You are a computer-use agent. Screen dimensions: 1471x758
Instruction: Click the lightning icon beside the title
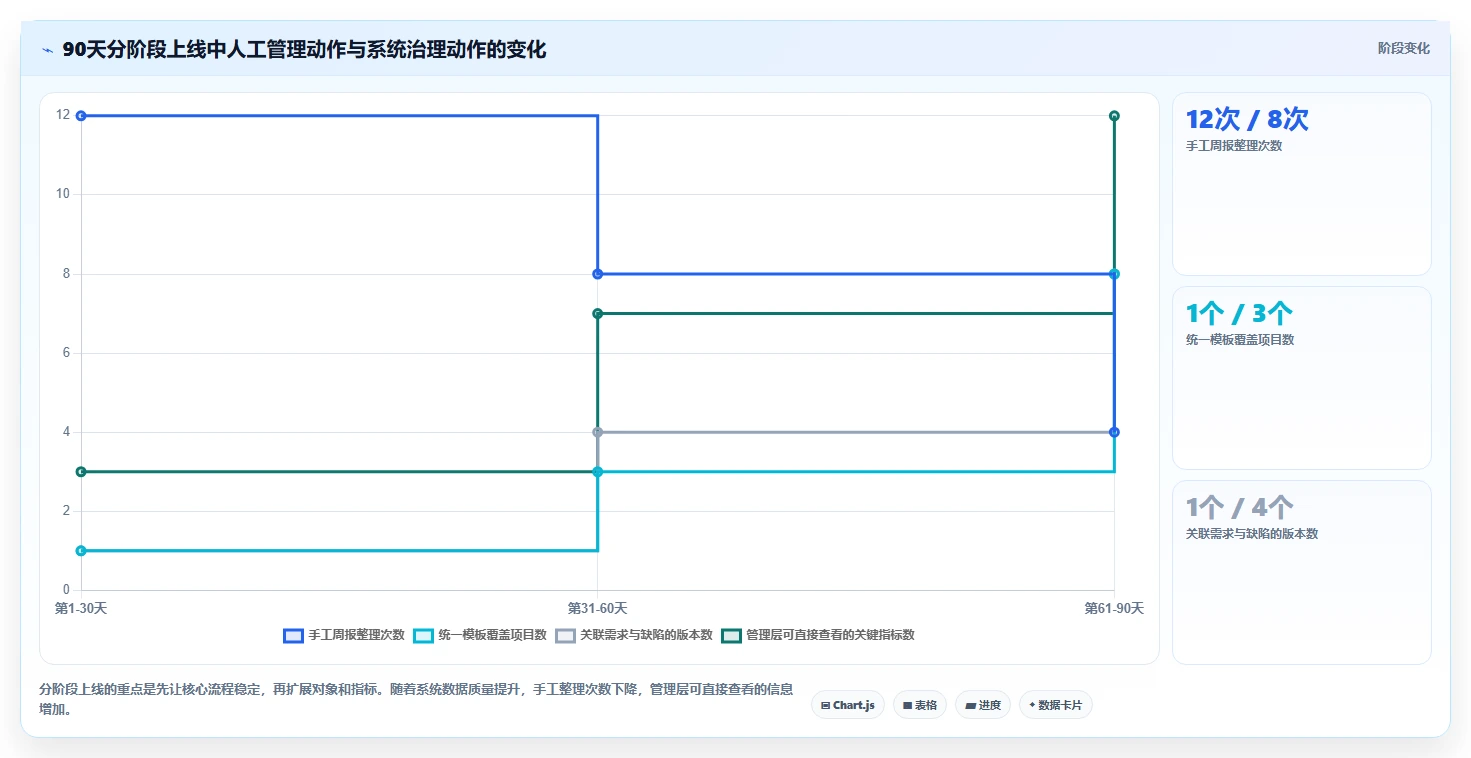(47, 50)
